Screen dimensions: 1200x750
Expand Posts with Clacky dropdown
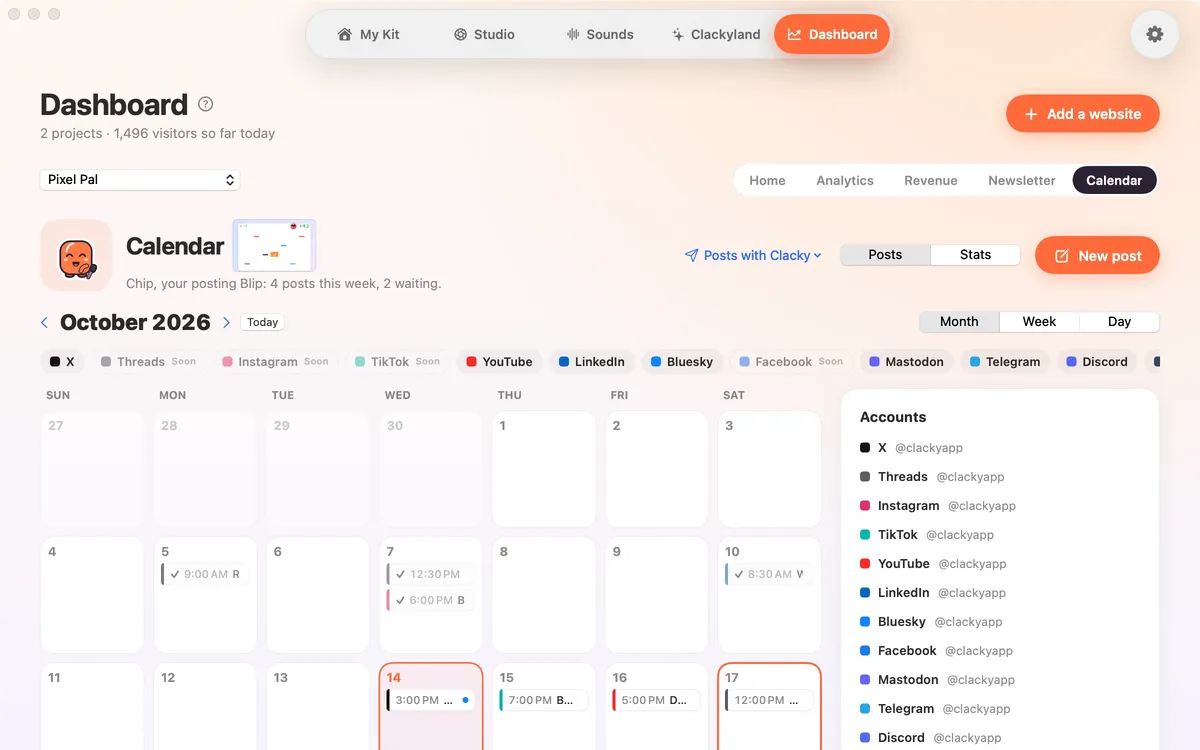753,255
